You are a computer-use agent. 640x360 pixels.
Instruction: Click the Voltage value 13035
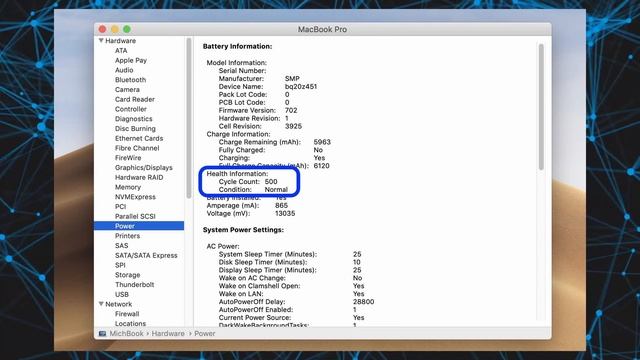(285, 213)
